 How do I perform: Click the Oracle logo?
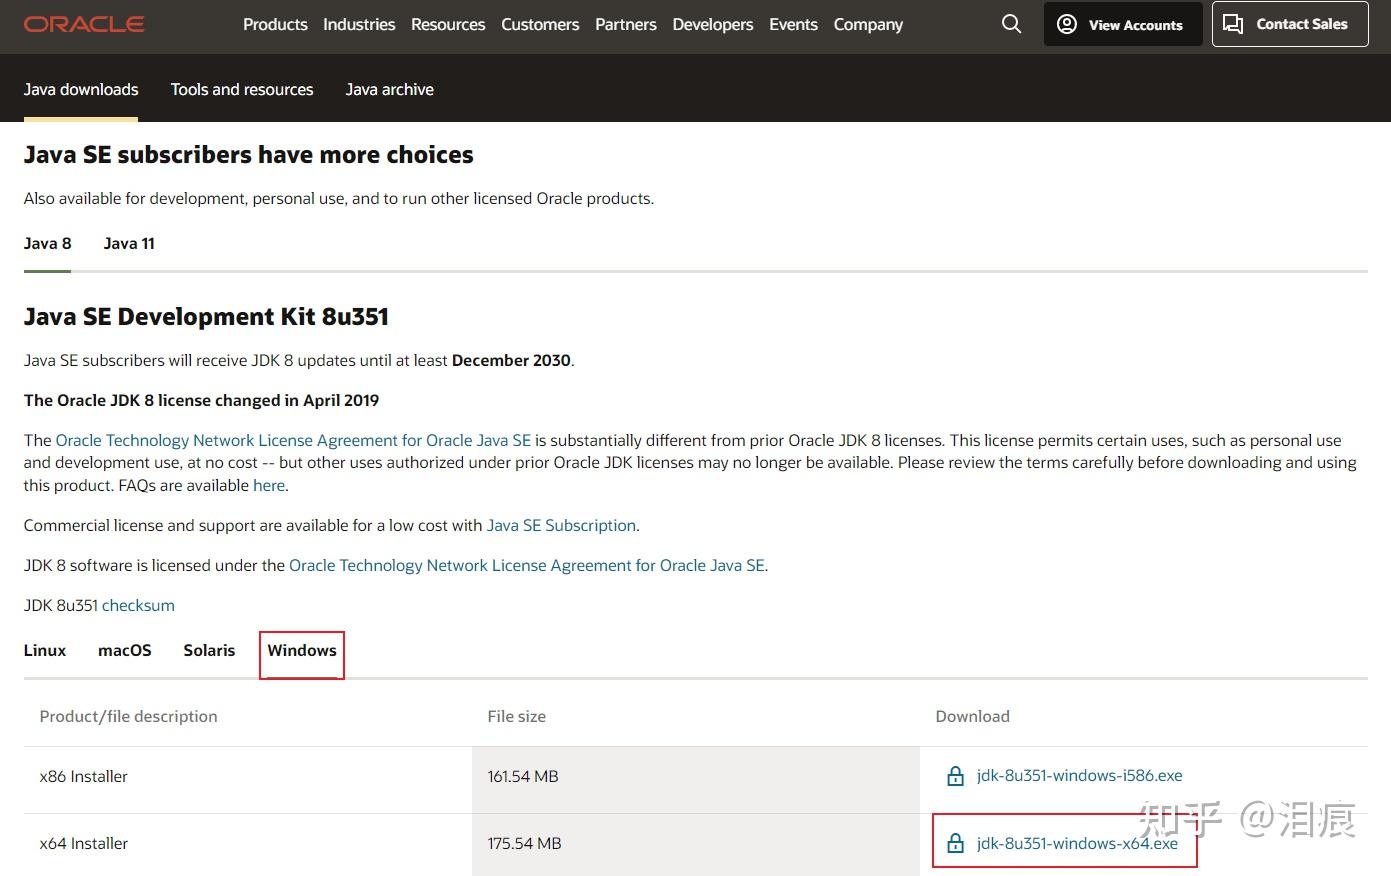click(84, 24)
